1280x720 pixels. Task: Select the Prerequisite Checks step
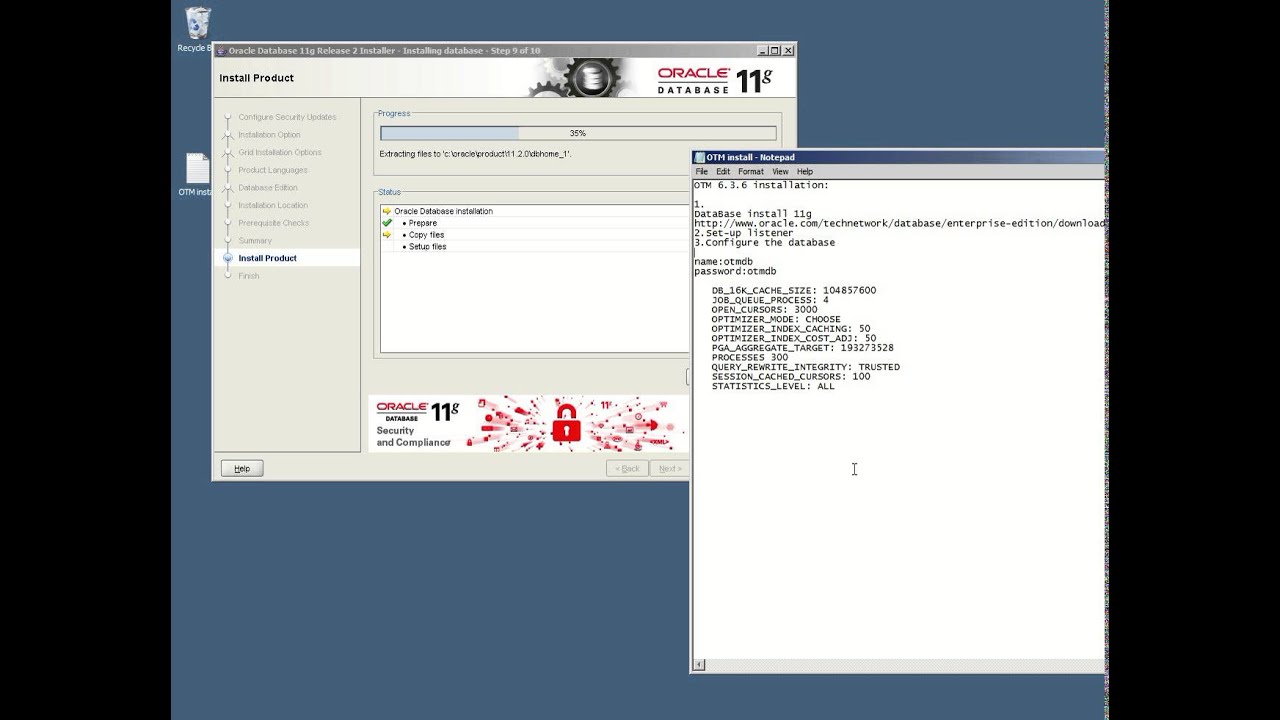tap(273, 223)
